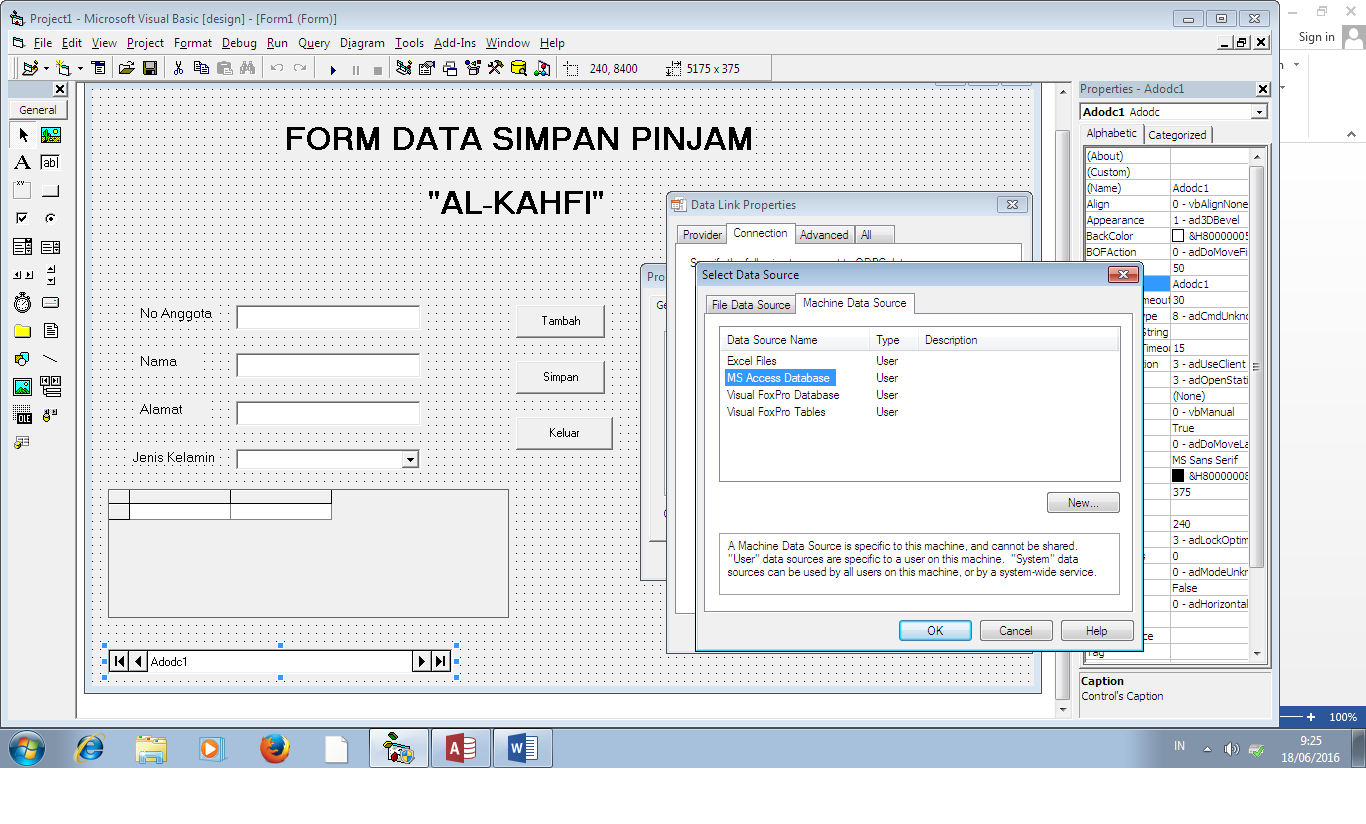Select the CheckBox control in the toolbox
Image resolution: width=1366 pixels, height=824 pixels.
click(x=22, y=217)
